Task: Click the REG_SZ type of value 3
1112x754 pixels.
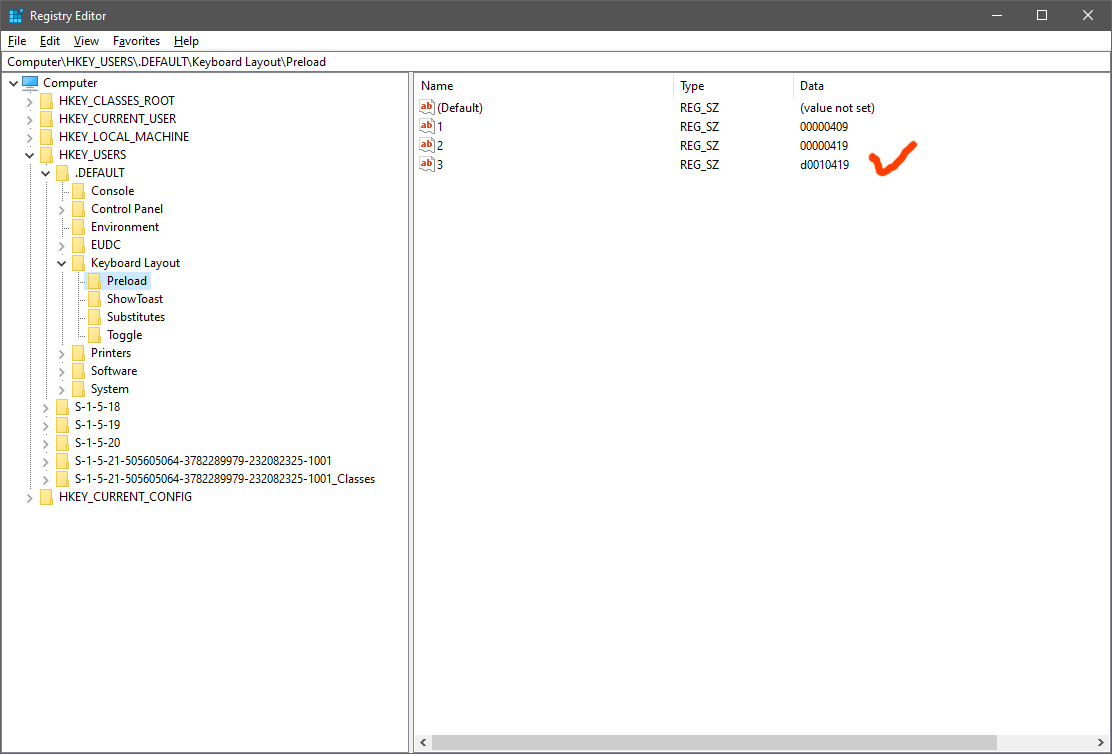Action: [699, 165]
